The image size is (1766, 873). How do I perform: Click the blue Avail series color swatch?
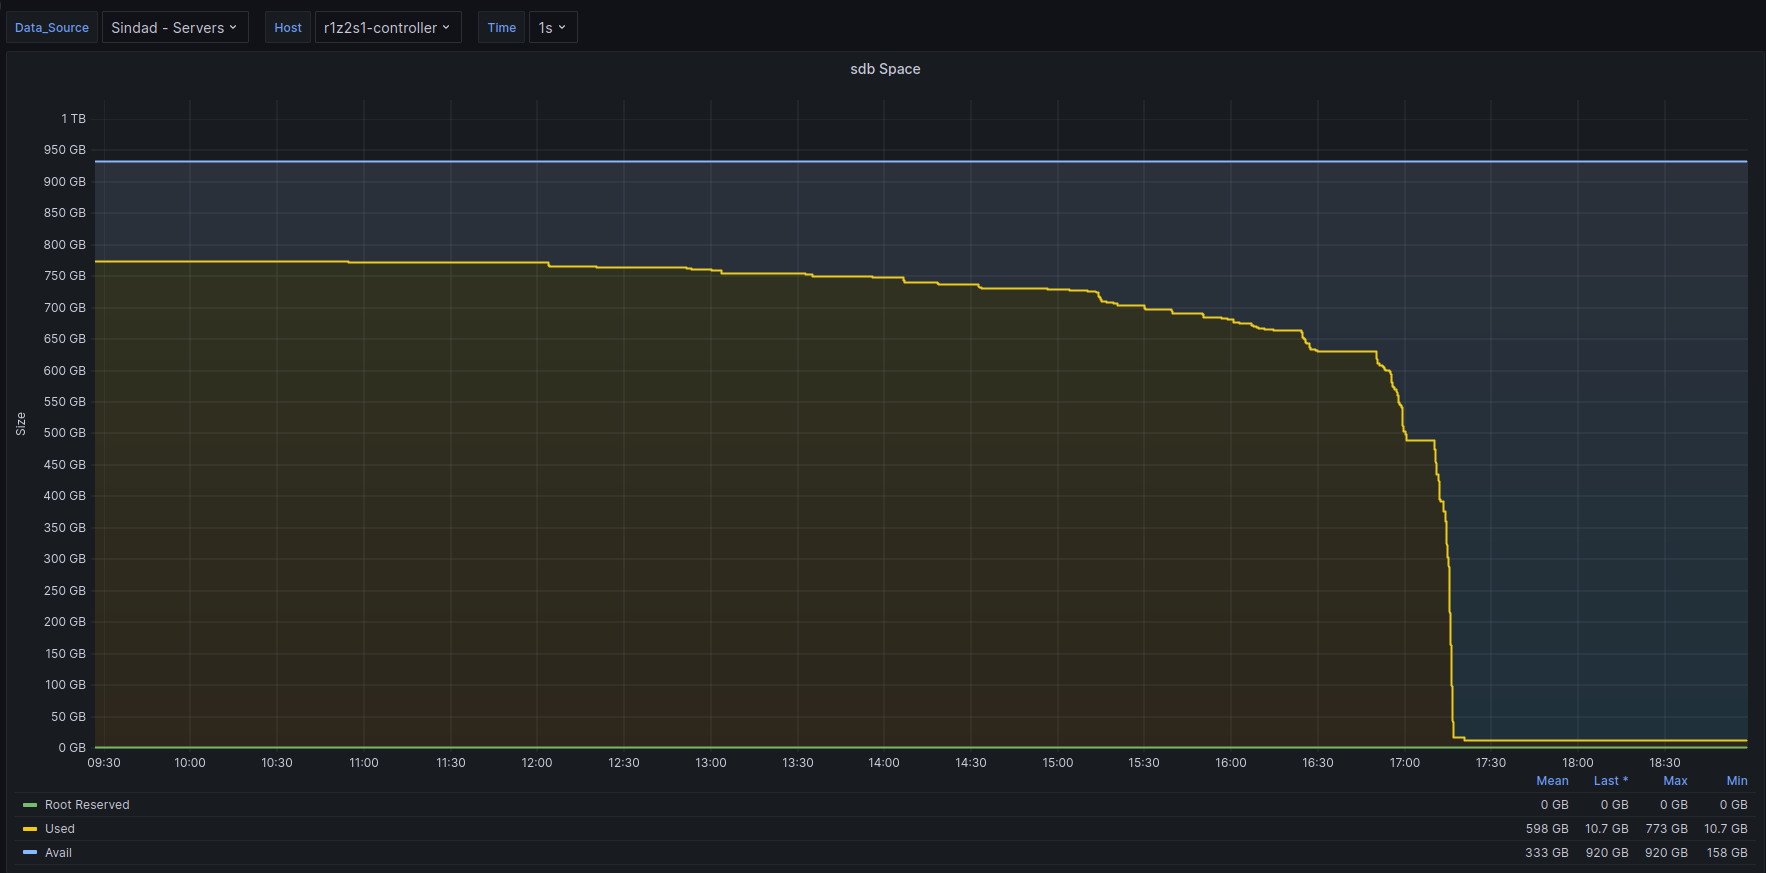[30, 853]
